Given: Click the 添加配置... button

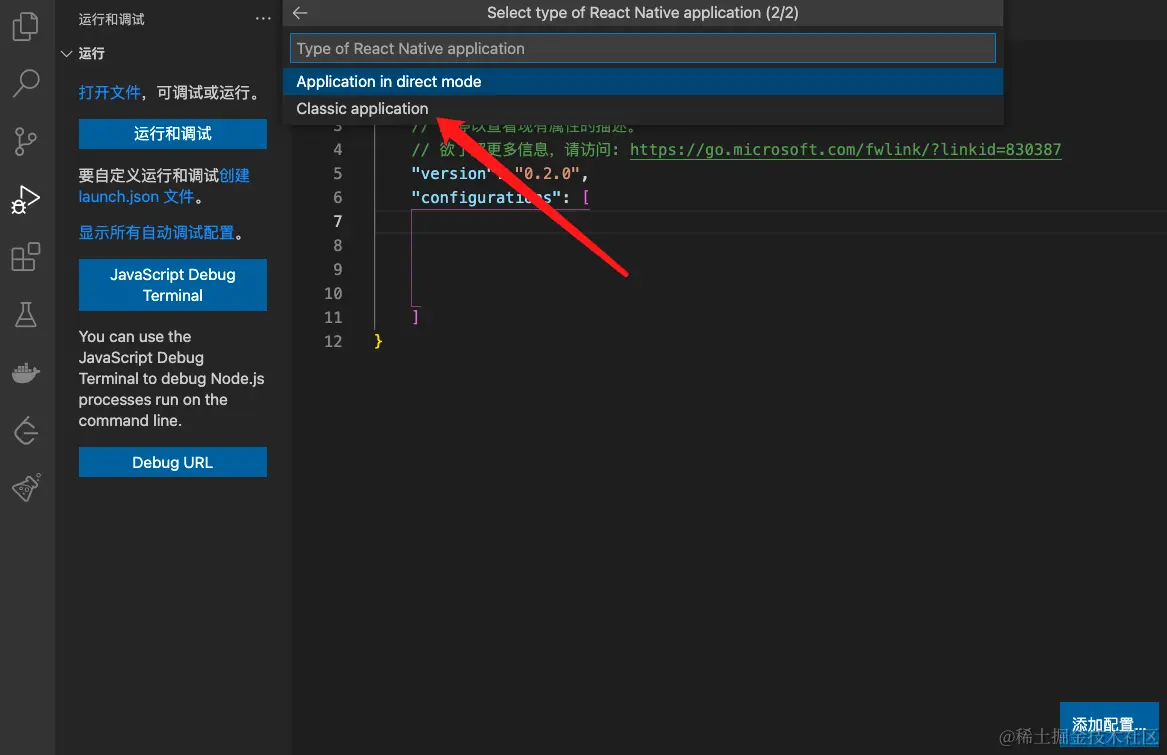Looking at the screenshot, I should click(1109, 724).
